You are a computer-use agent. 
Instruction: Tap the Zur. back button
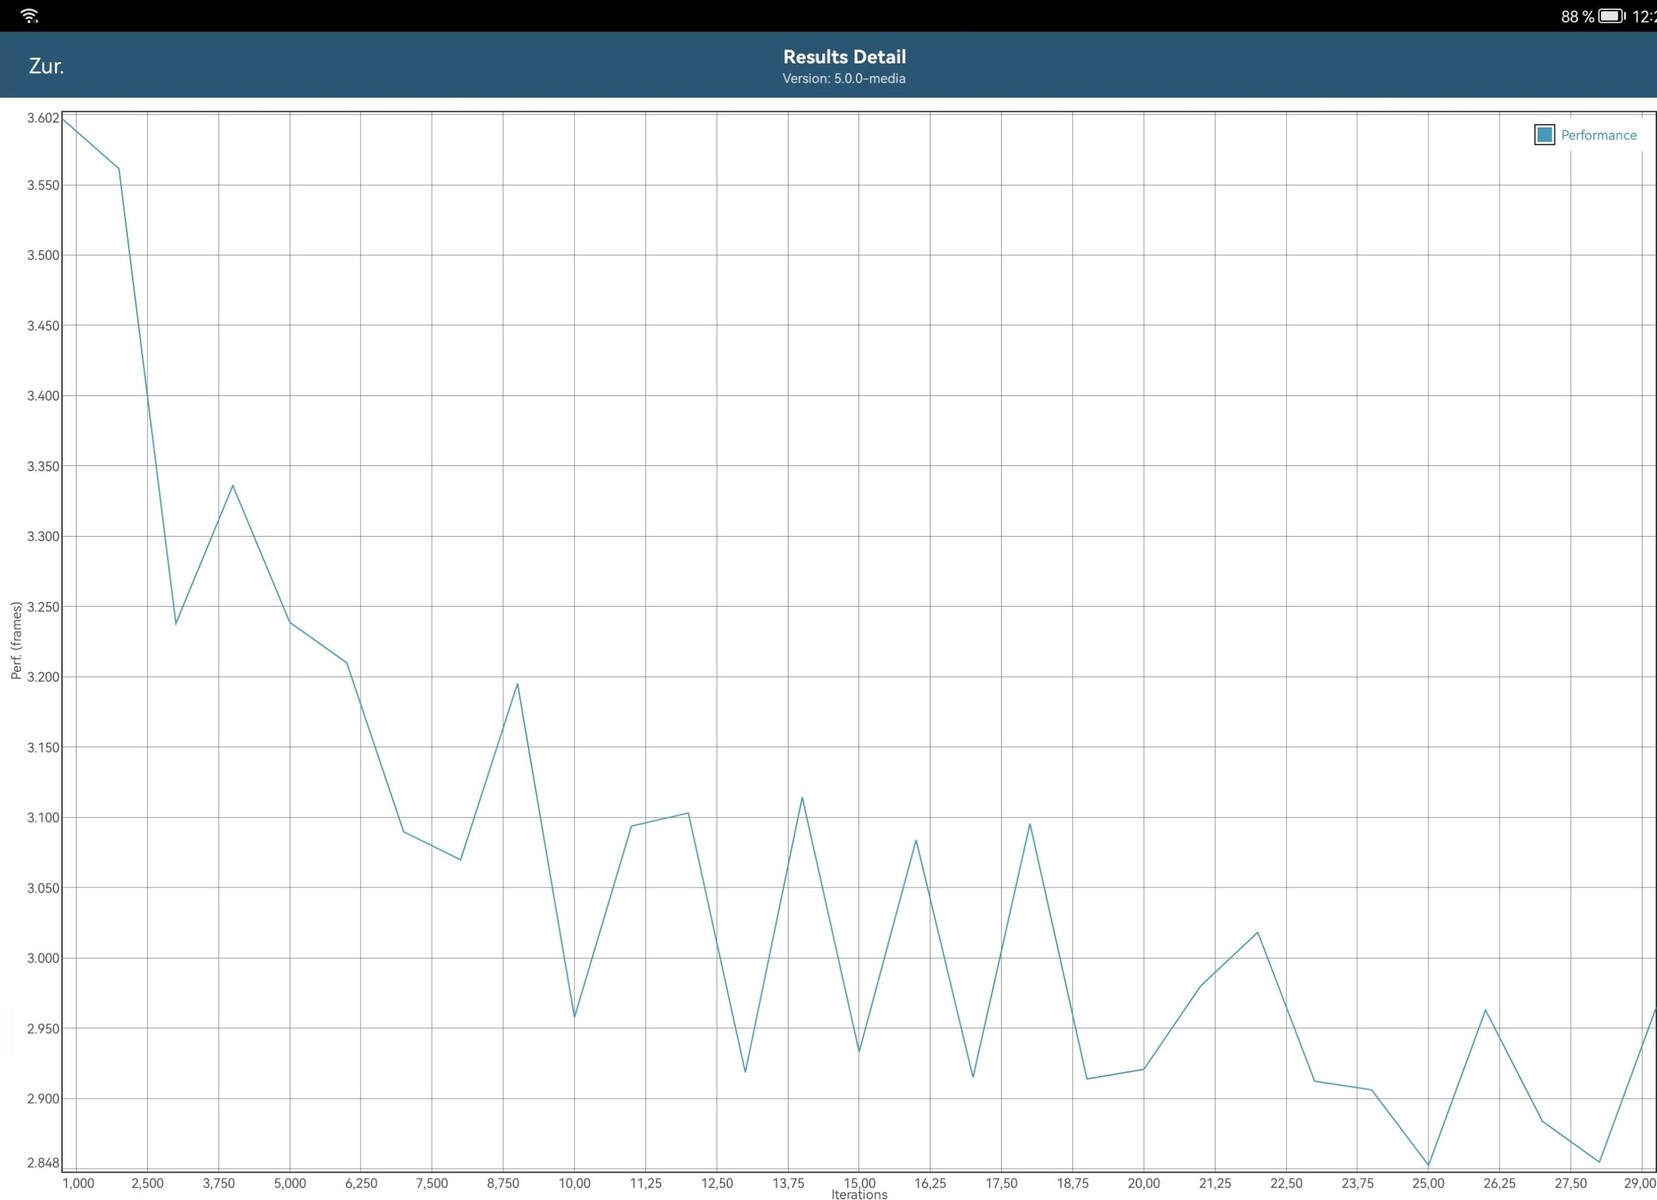[x=46, y=66]
